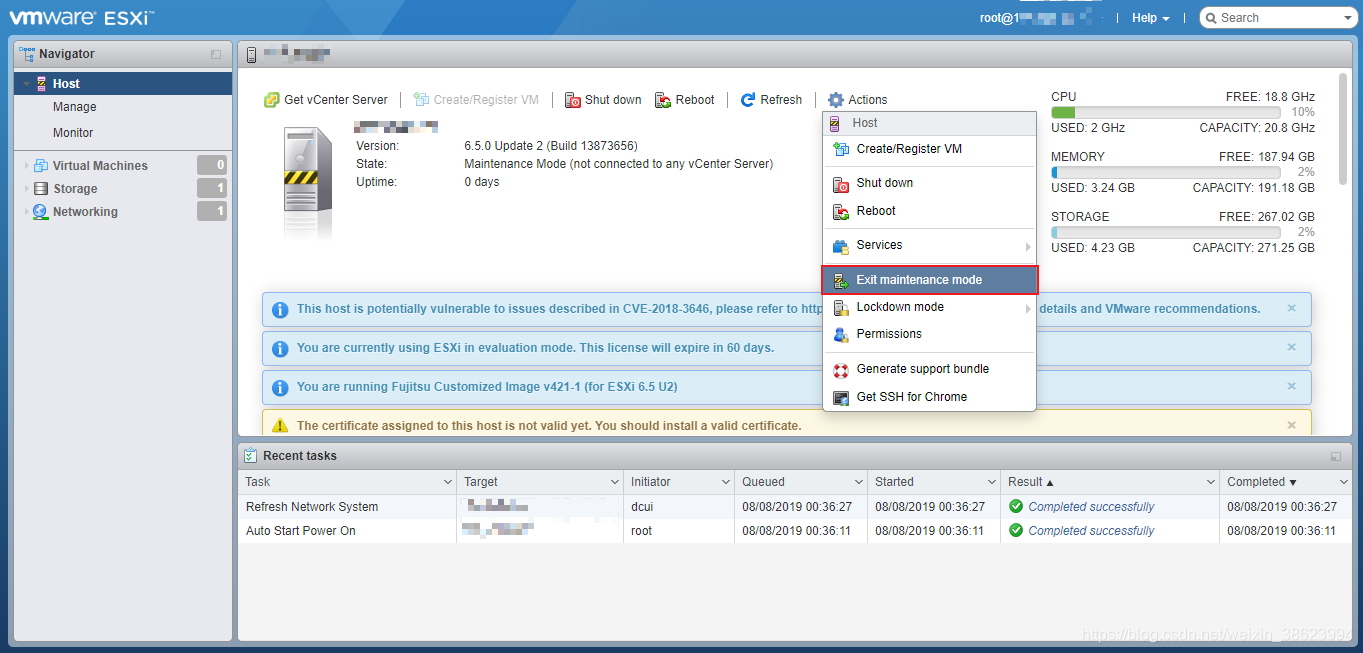
Task: Click the Refresh toolbar icon
Action: tap(748, 100)
